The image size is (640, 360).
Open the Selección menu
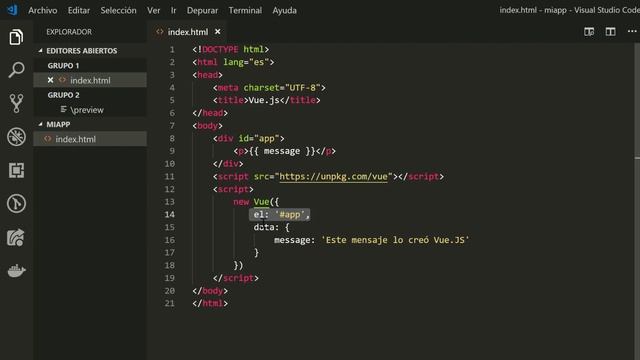click(x=118, y=10)
